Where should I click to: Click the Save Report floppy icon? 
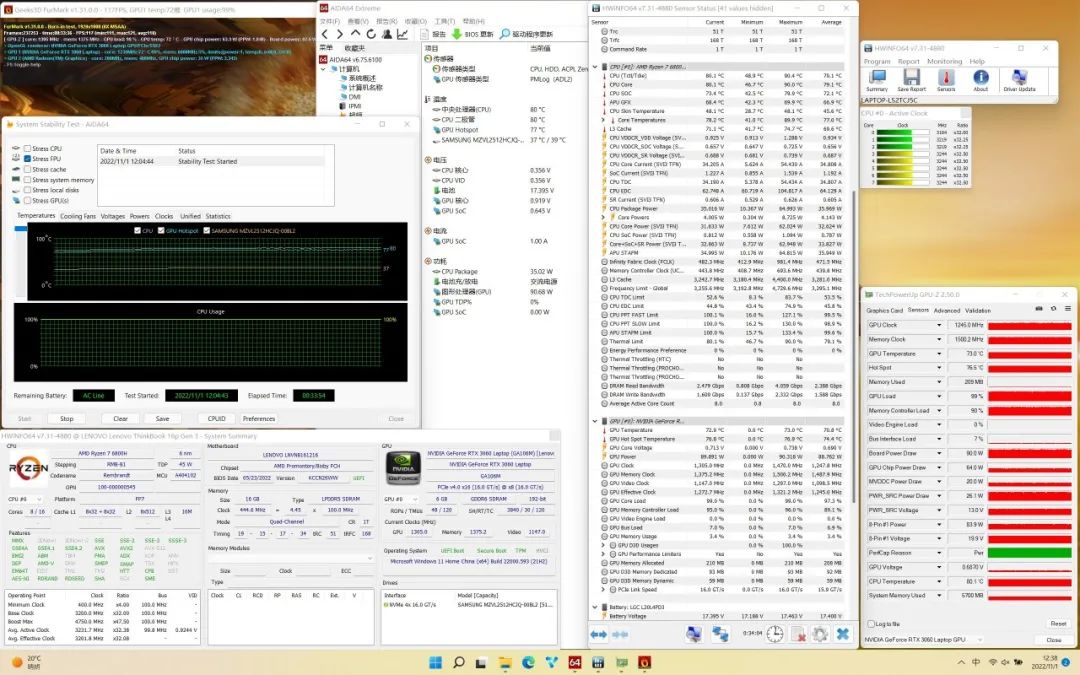click(911, 77)
